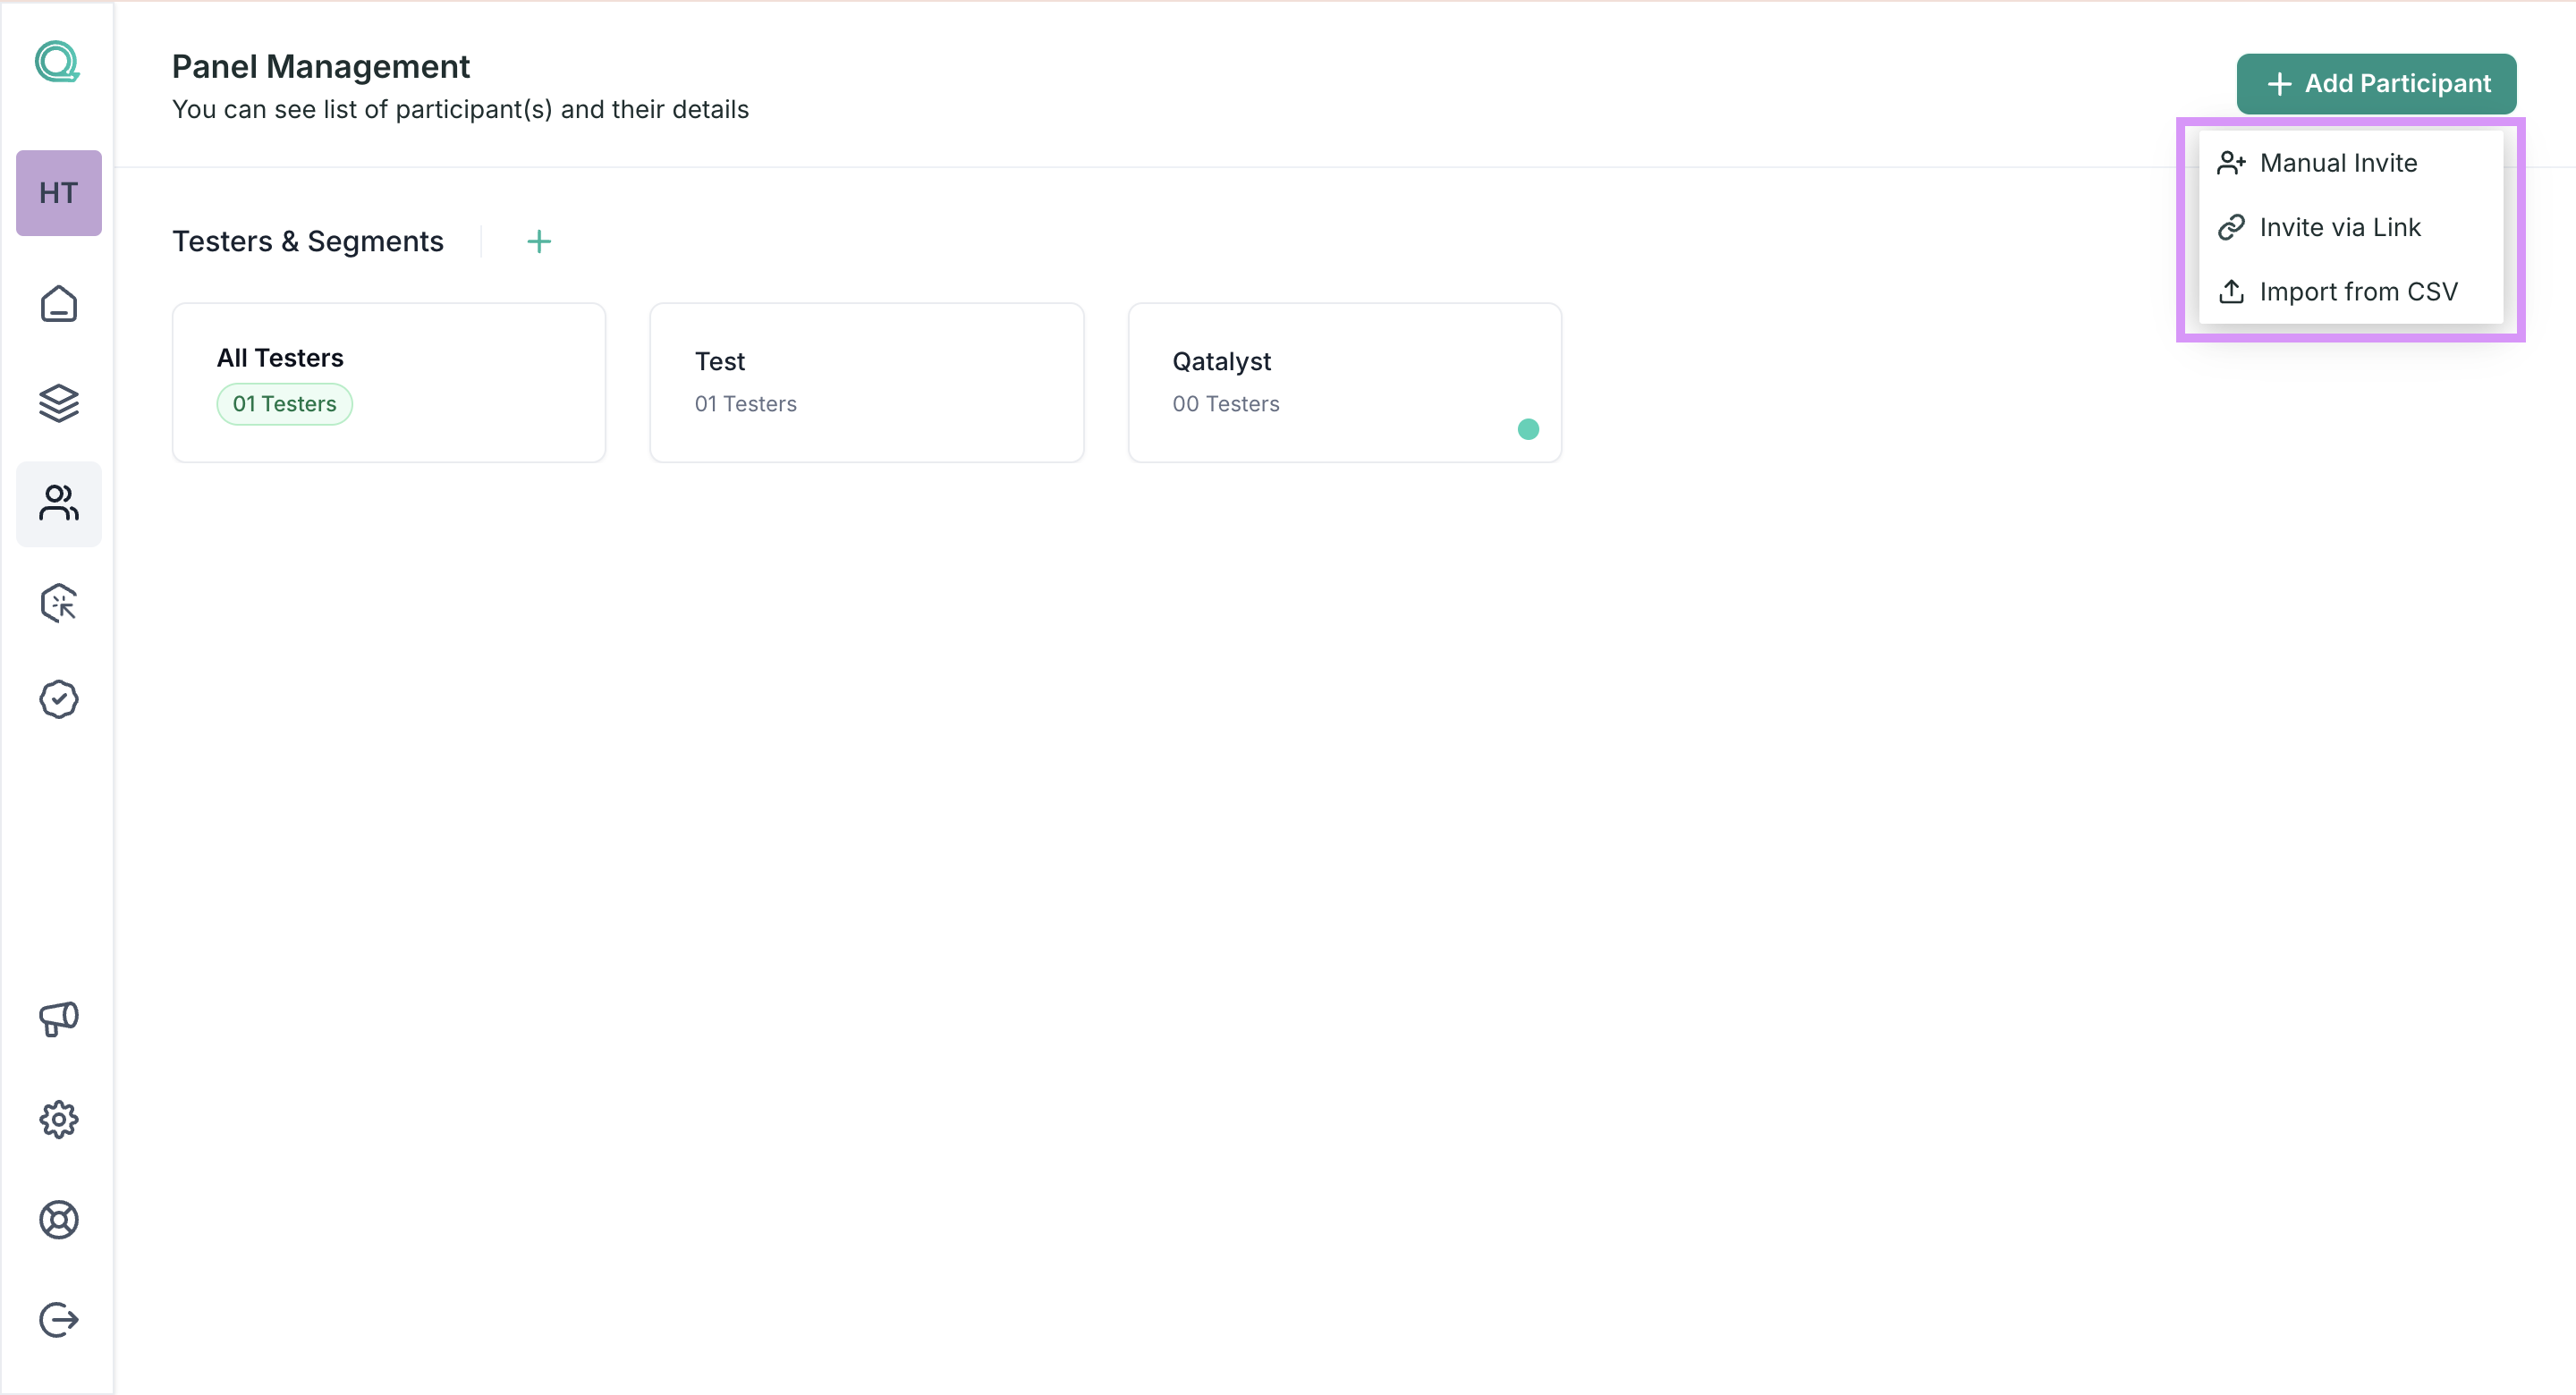This screenshot has width=2576, height=1395.
Task: Select the Panel participants sidebar icon
Action: pyautogui.click(x=59, y=503)
